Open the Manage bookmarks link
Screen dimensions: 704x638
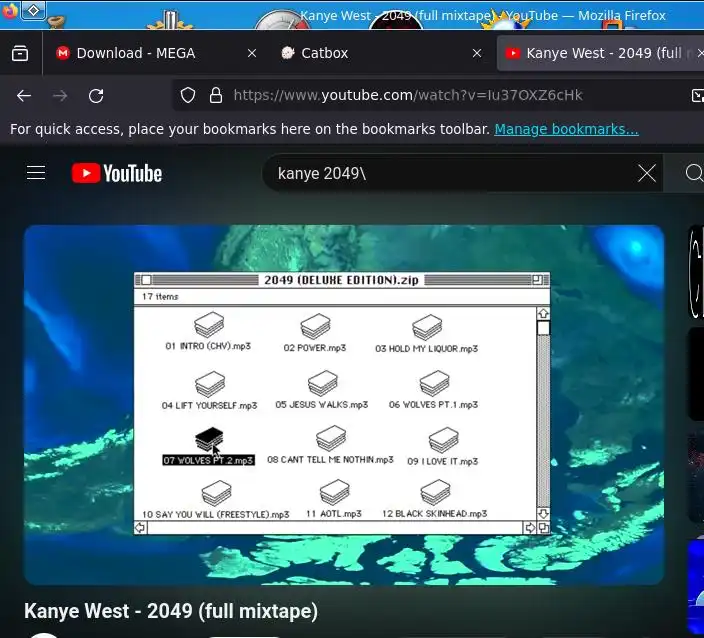click(x=566, y=129)
